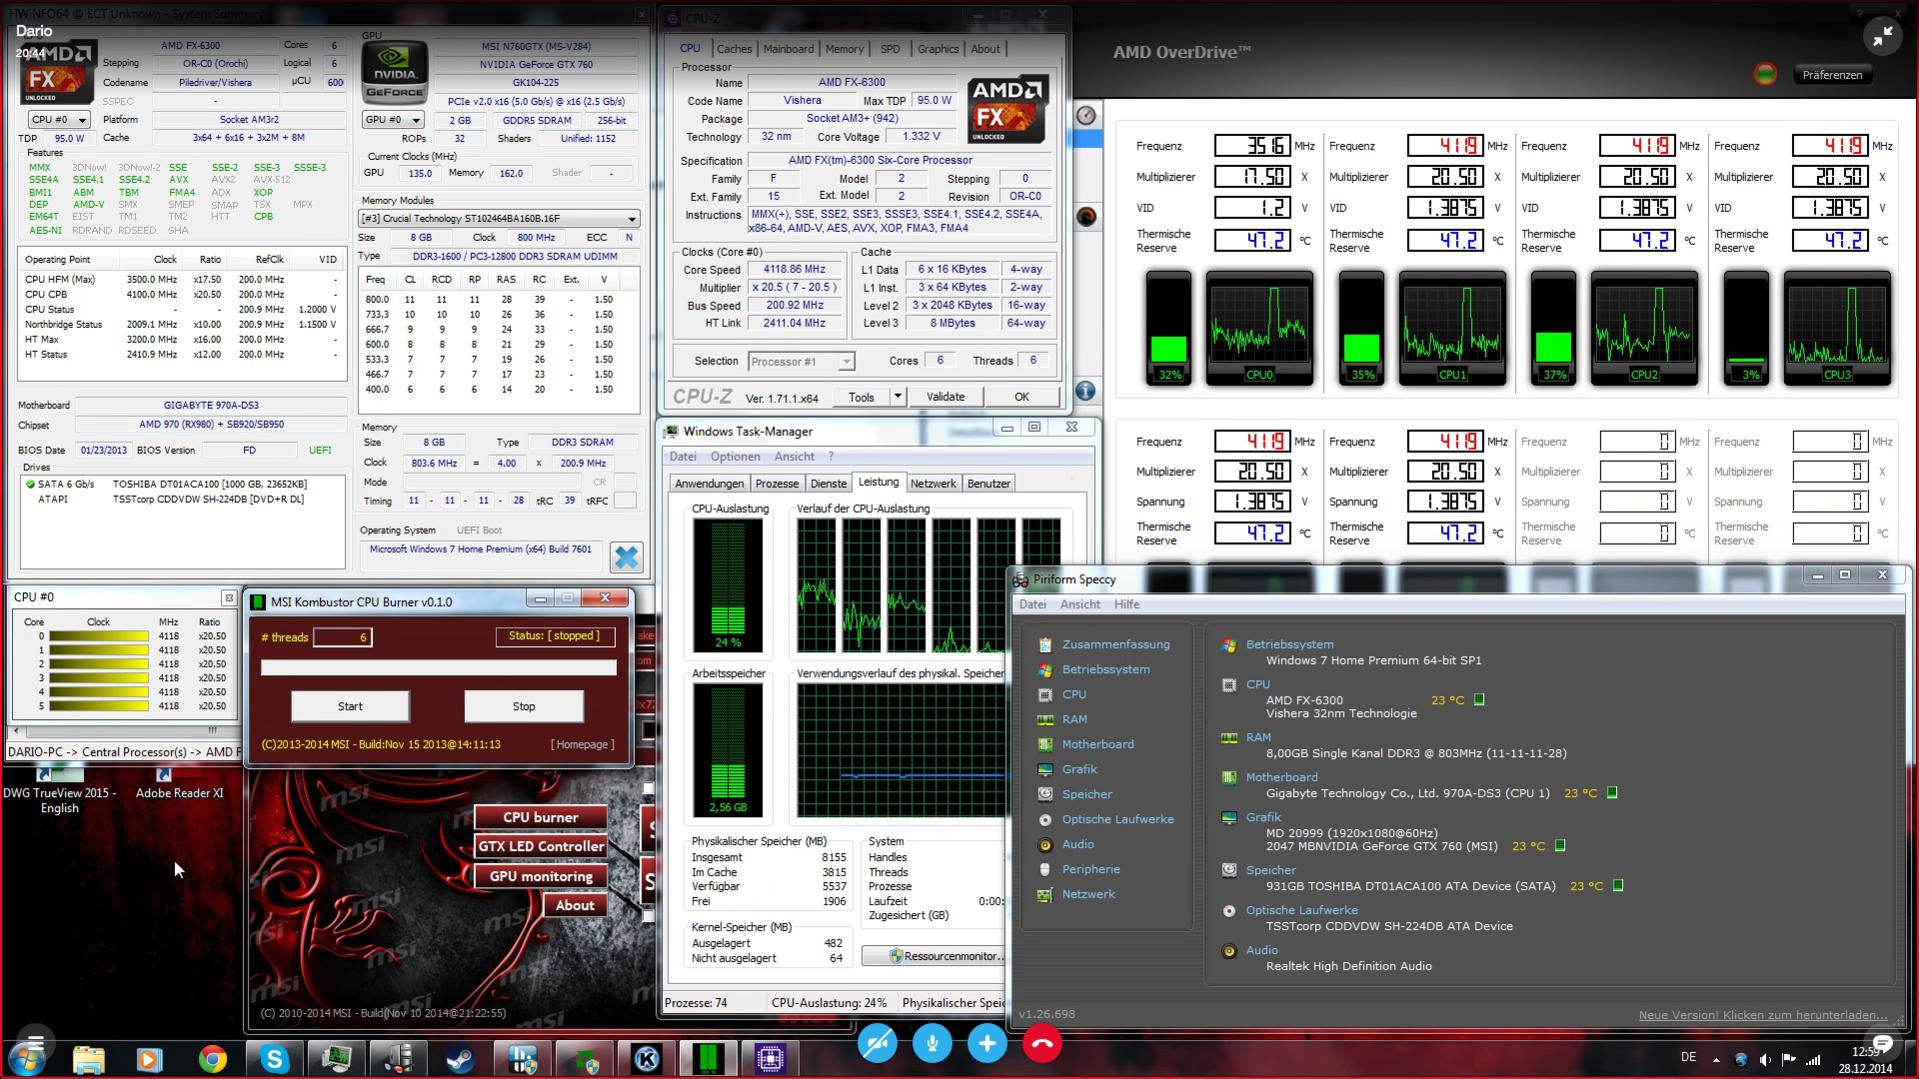Click Stop in MSI Kombustor CPU Burner
The width and height of the screenshot is (1919, 1079).
point(524,706)
